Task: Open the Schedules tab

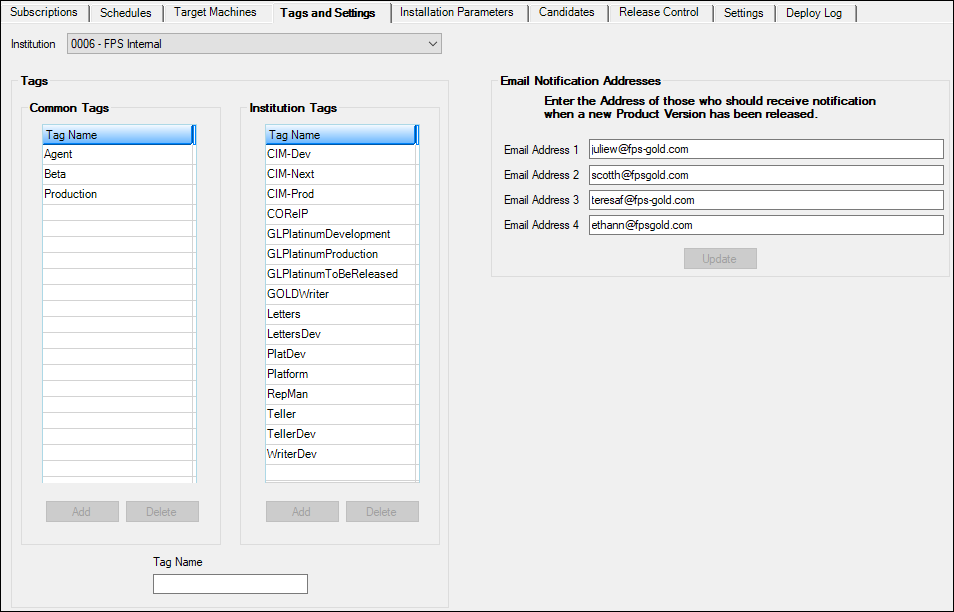Action: 126,13
